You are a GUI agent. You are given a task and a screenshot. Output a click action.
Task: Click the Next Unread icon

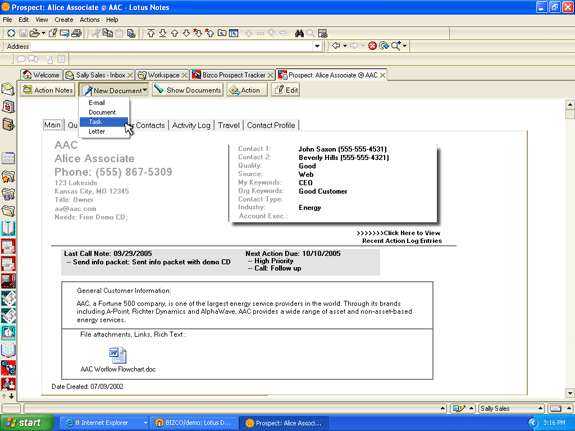[x=198, y=33]
